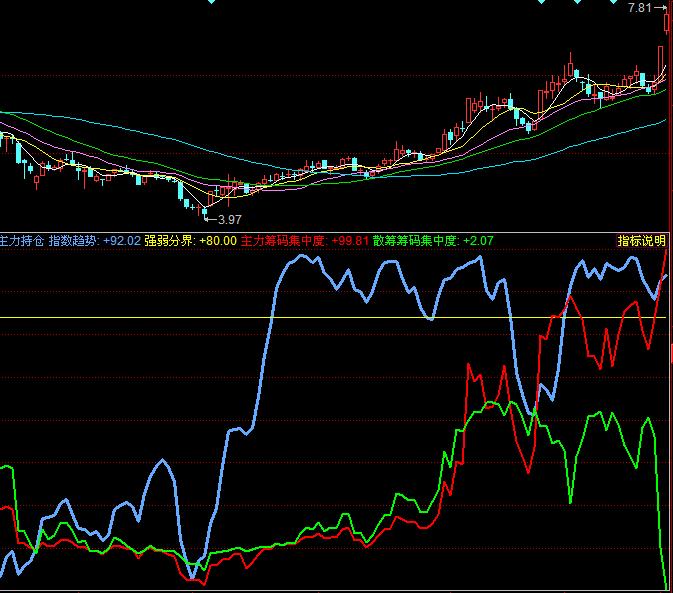This screenshot has height=593, width=673.
Task: Select the 主力持仓 indicator name
Action: 21,241
